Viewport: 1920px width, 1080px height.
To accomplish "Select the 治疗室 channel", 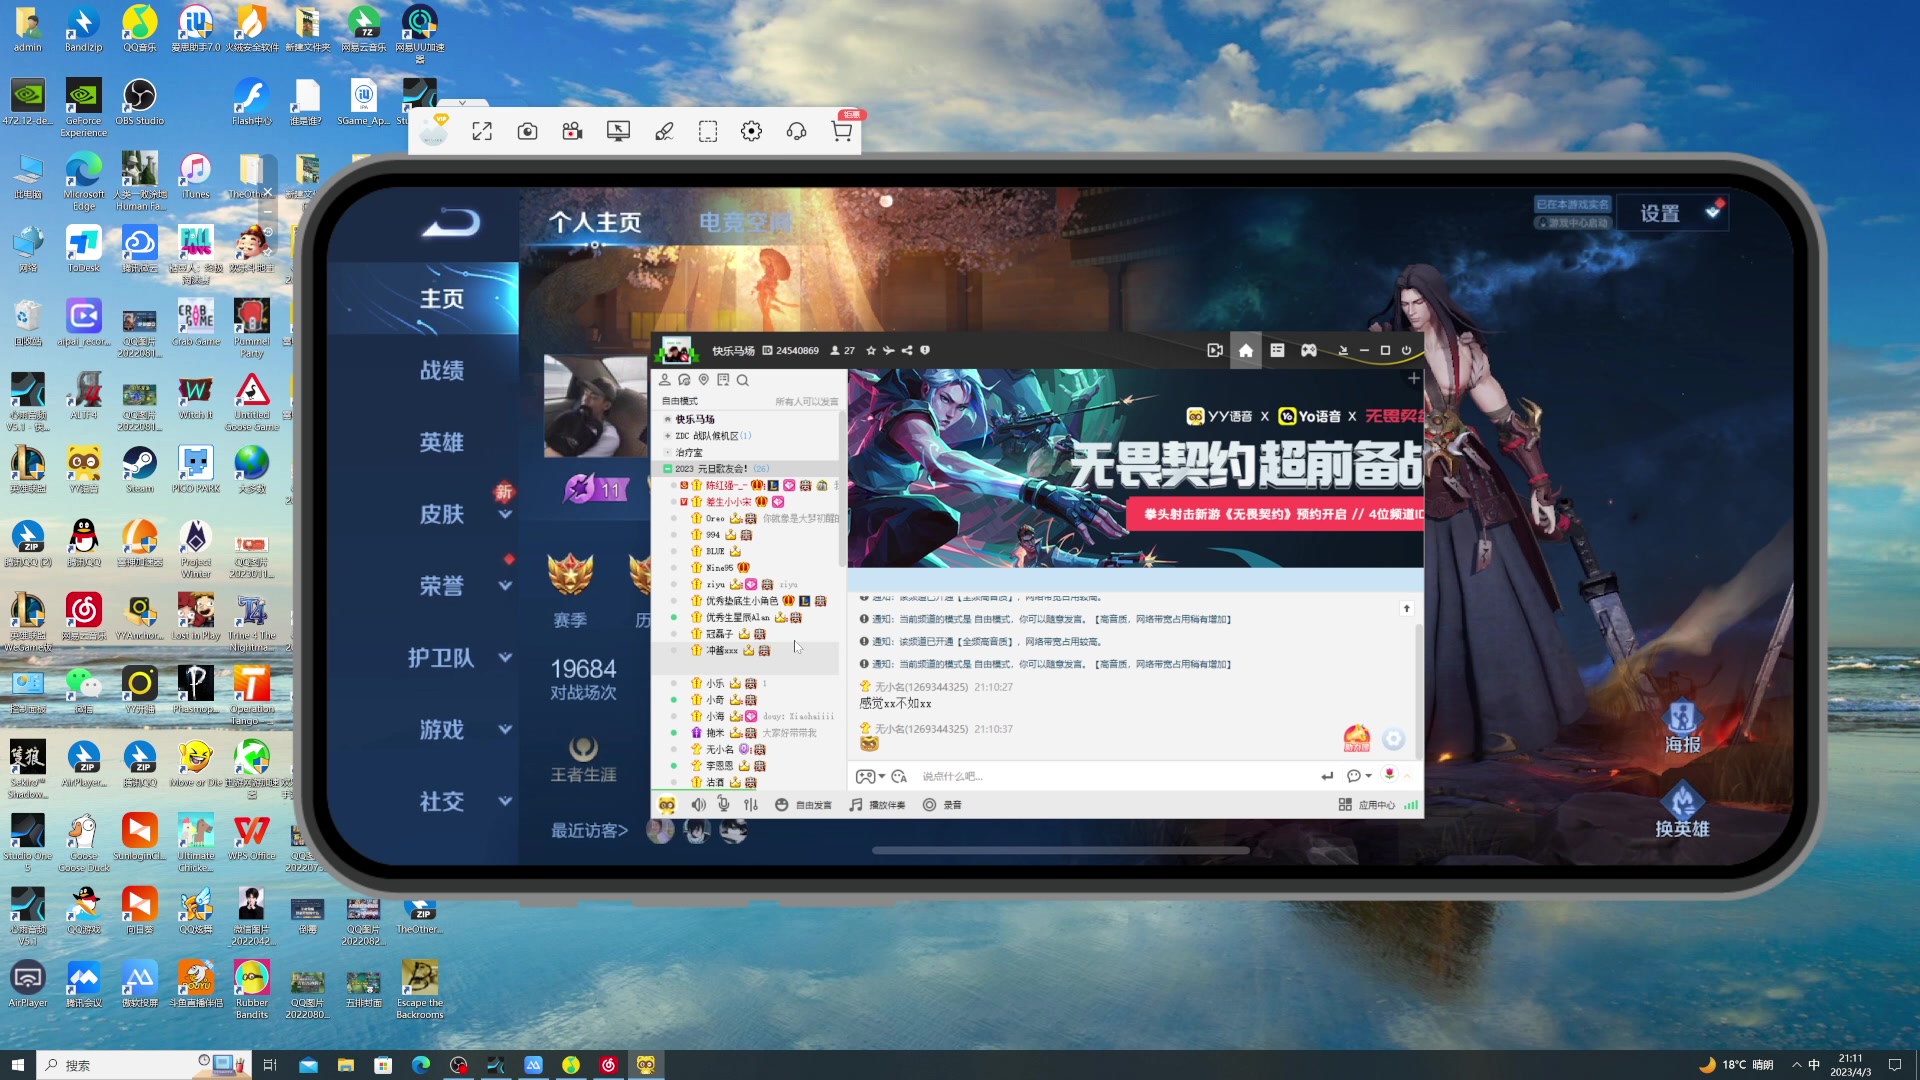I will tap(689, 452).
